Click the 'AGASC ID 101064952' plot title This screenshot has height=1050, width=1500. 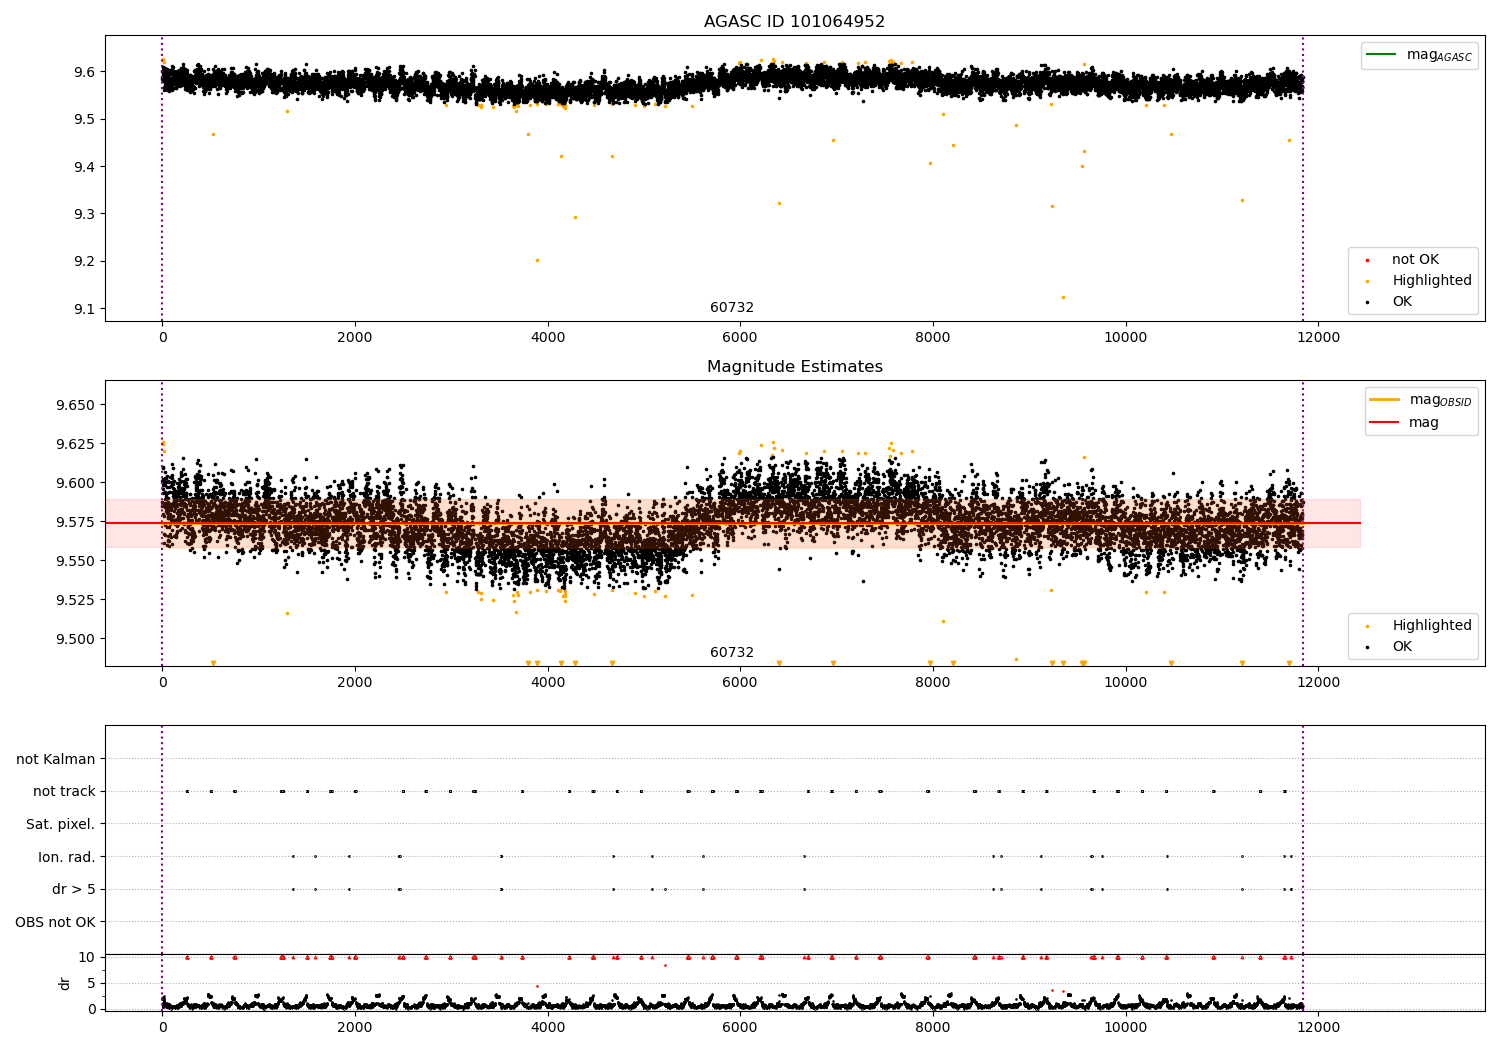coord(794,22)
